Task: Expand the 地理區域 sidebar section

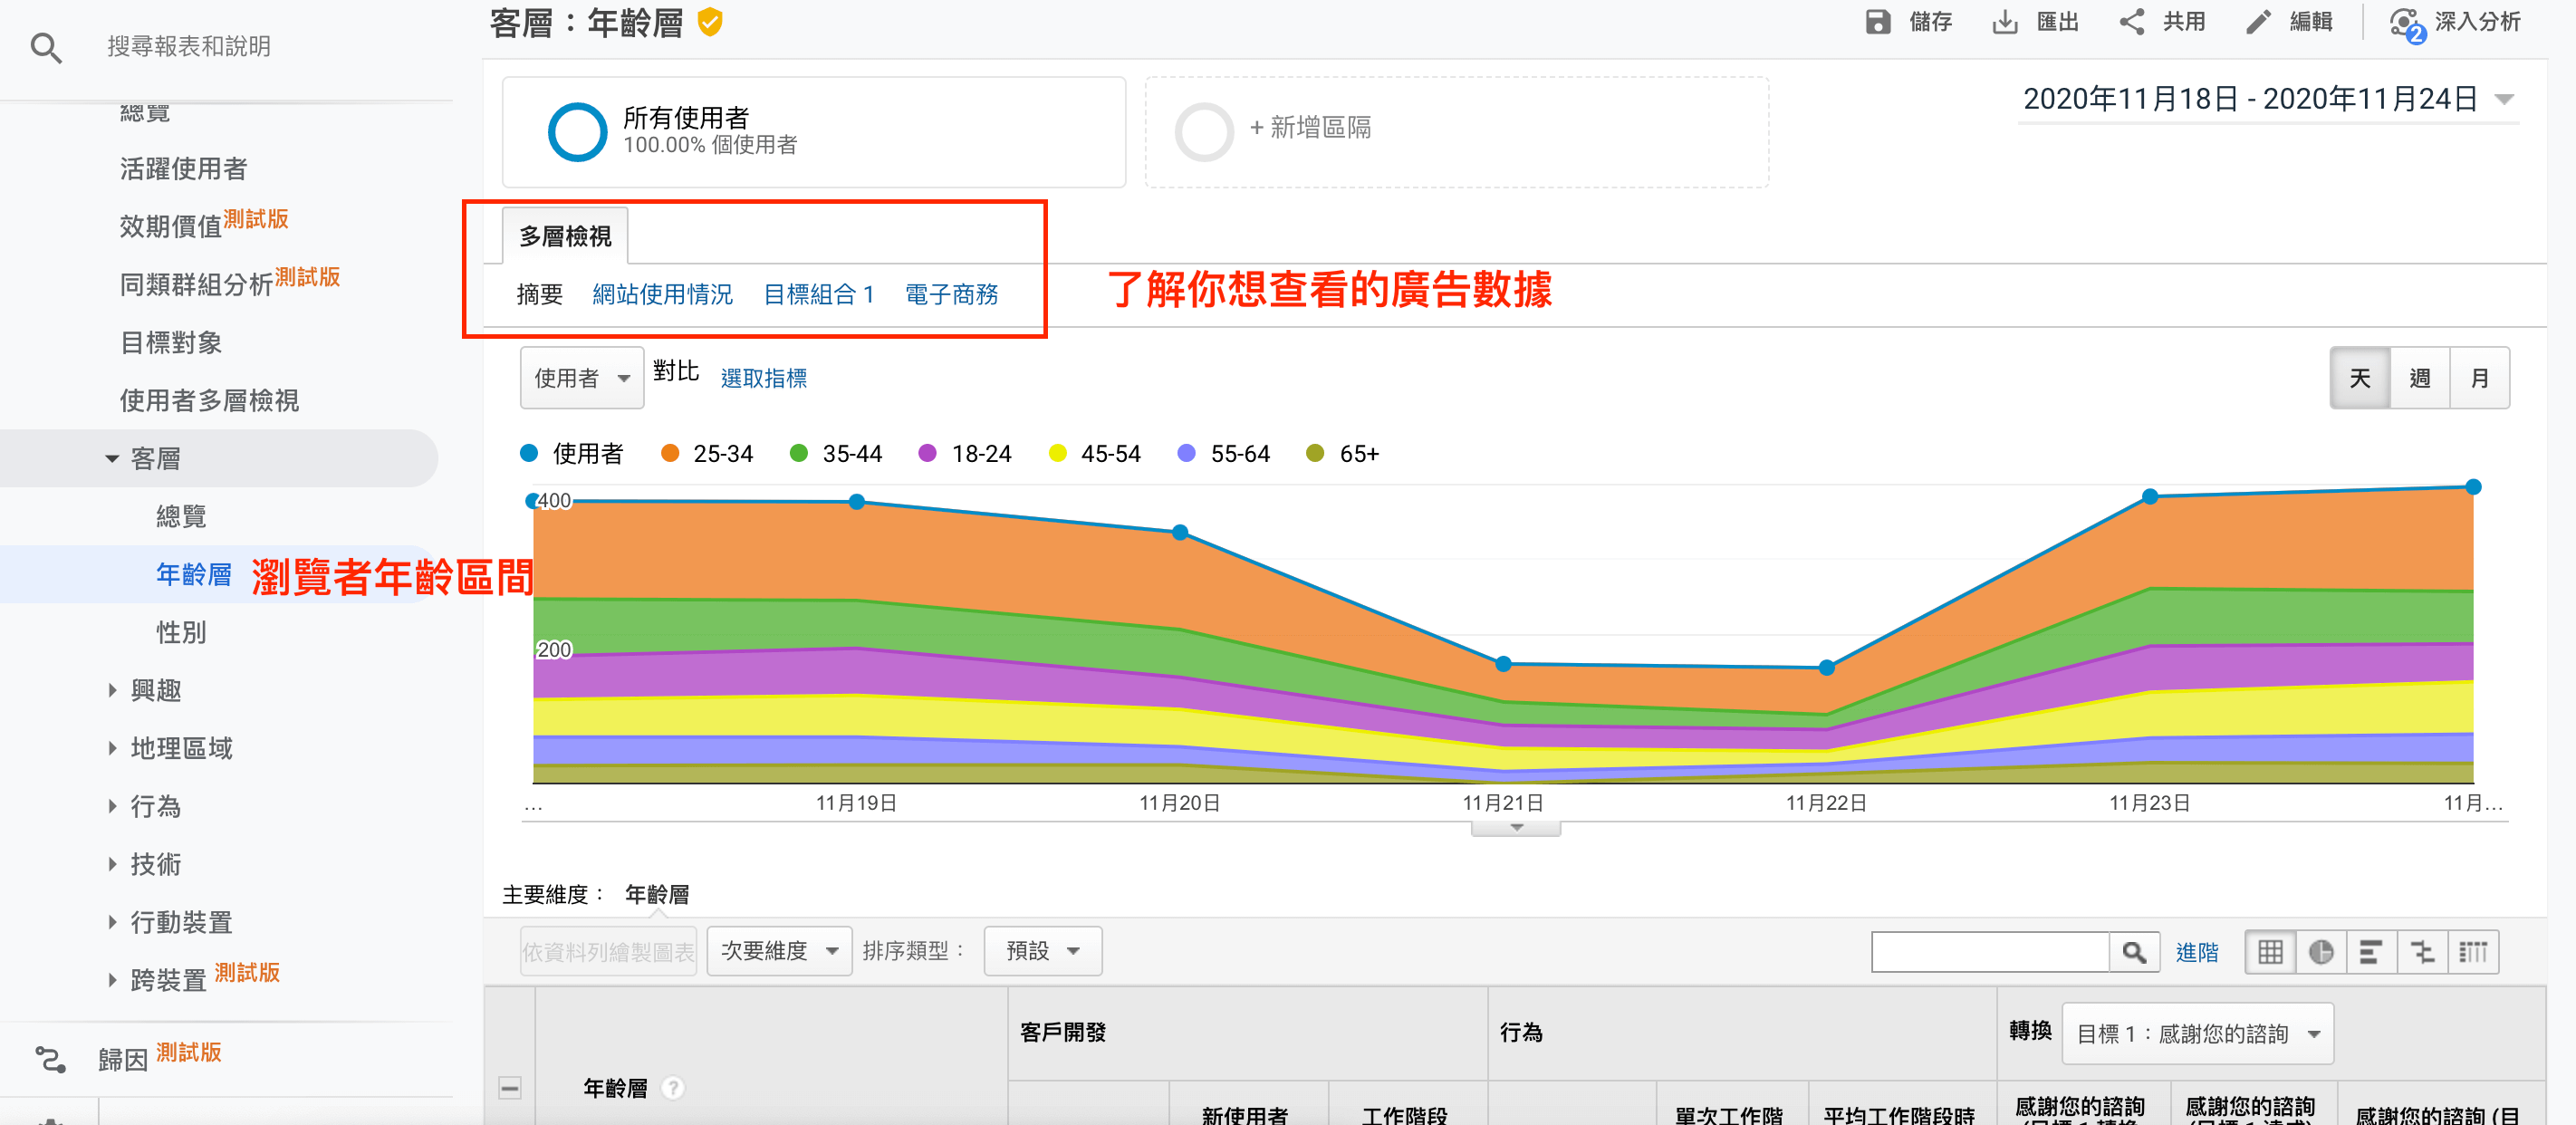Action: point(112,748)
